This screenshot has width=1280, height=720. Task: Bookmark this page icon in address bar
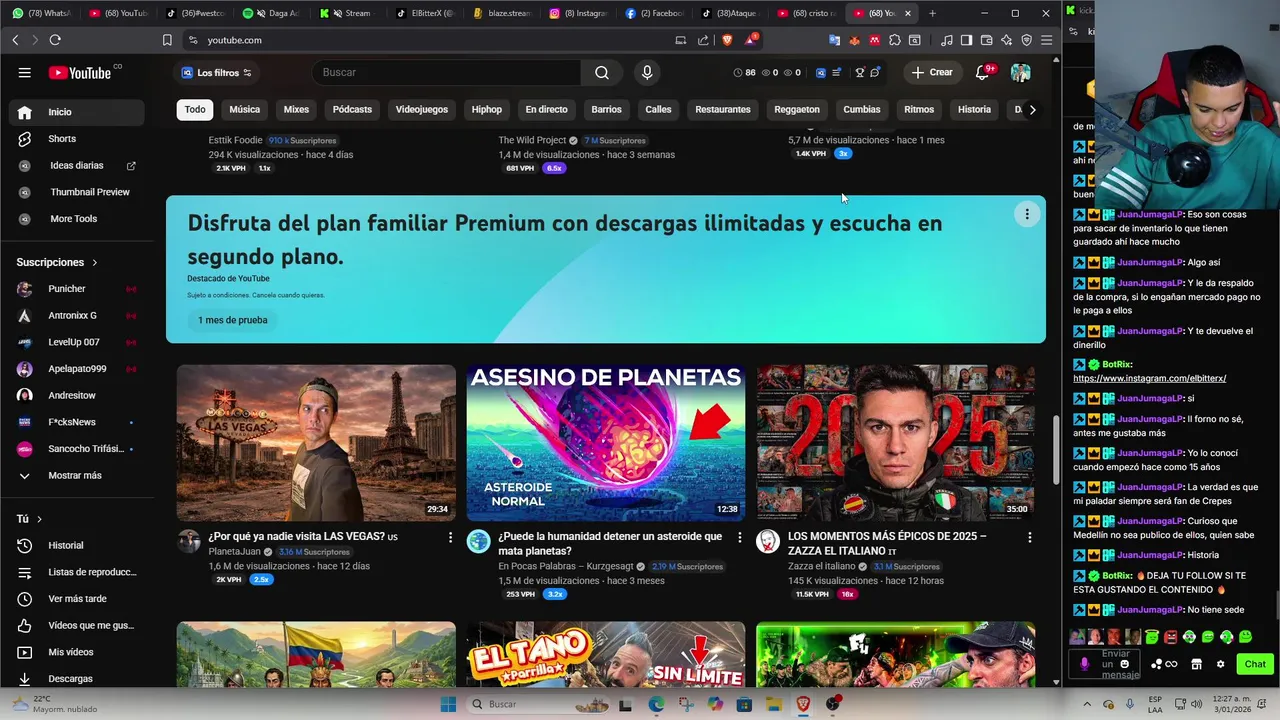[x=167, y=40]
